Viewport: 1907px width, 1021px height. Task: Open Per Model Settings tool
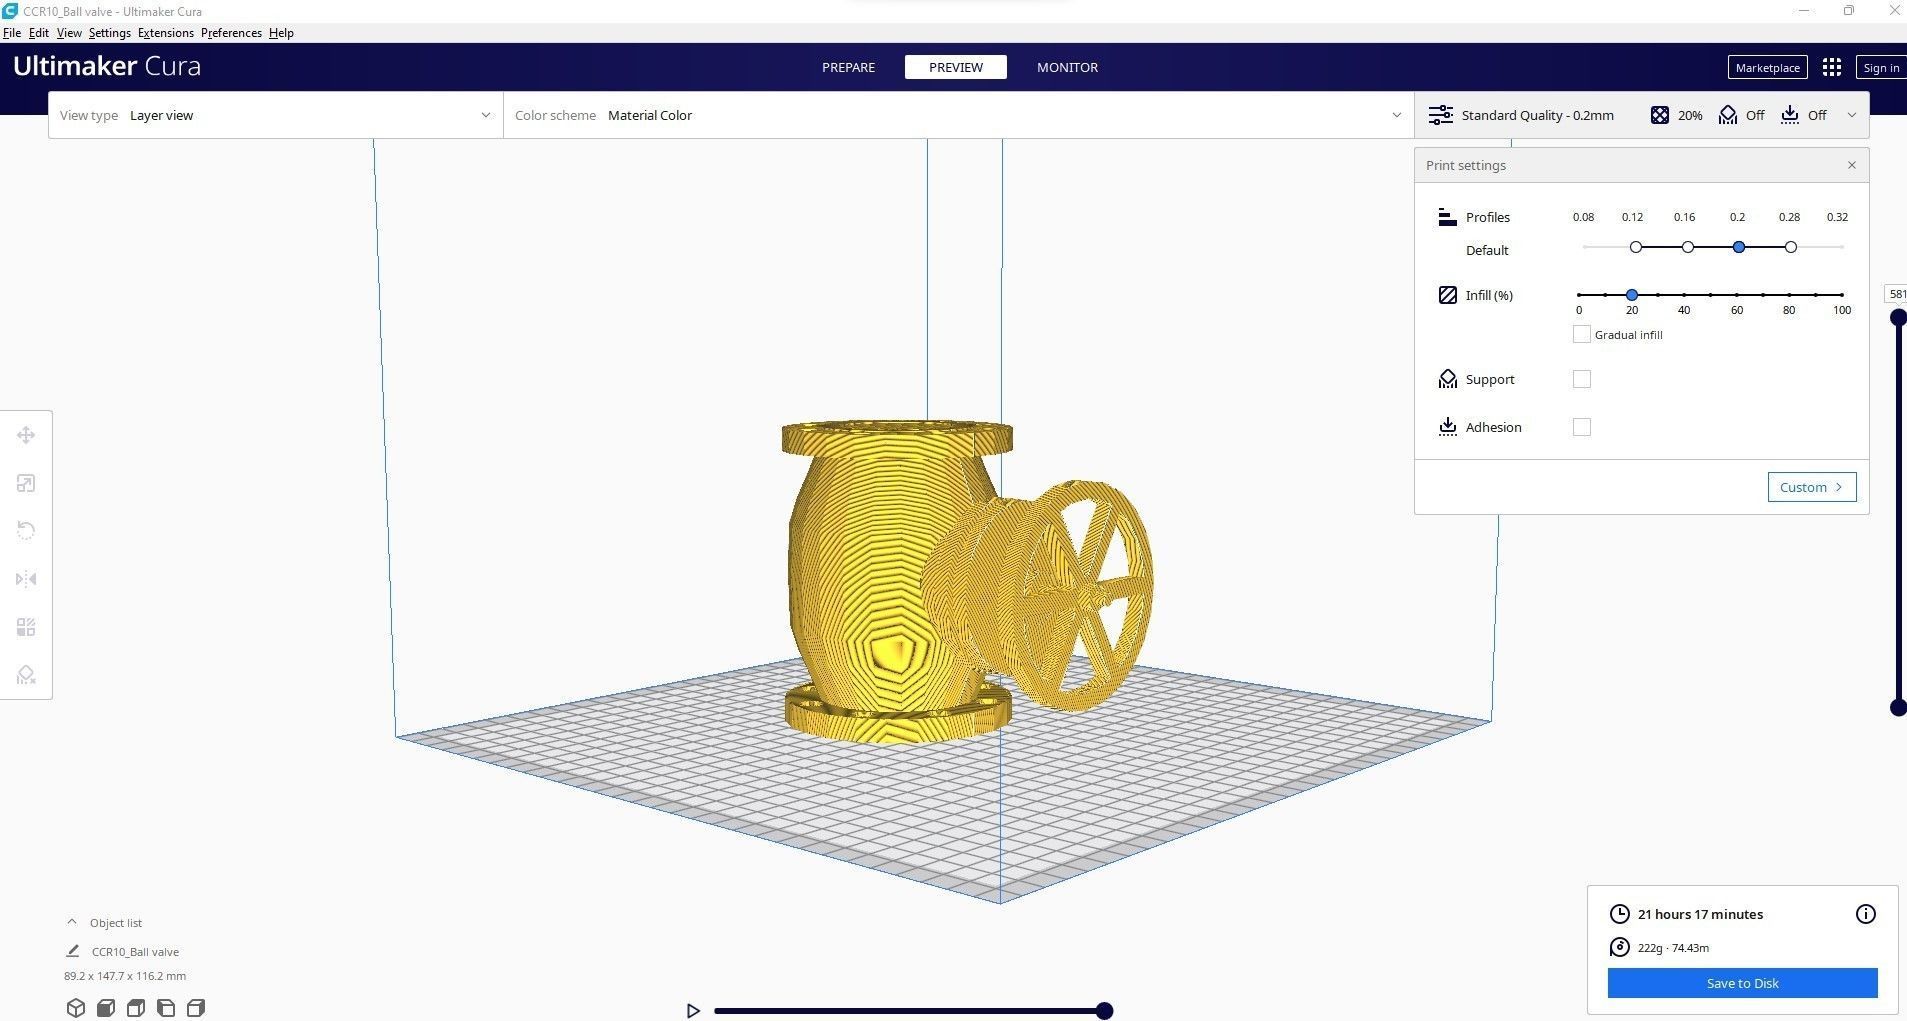point(26,626)
